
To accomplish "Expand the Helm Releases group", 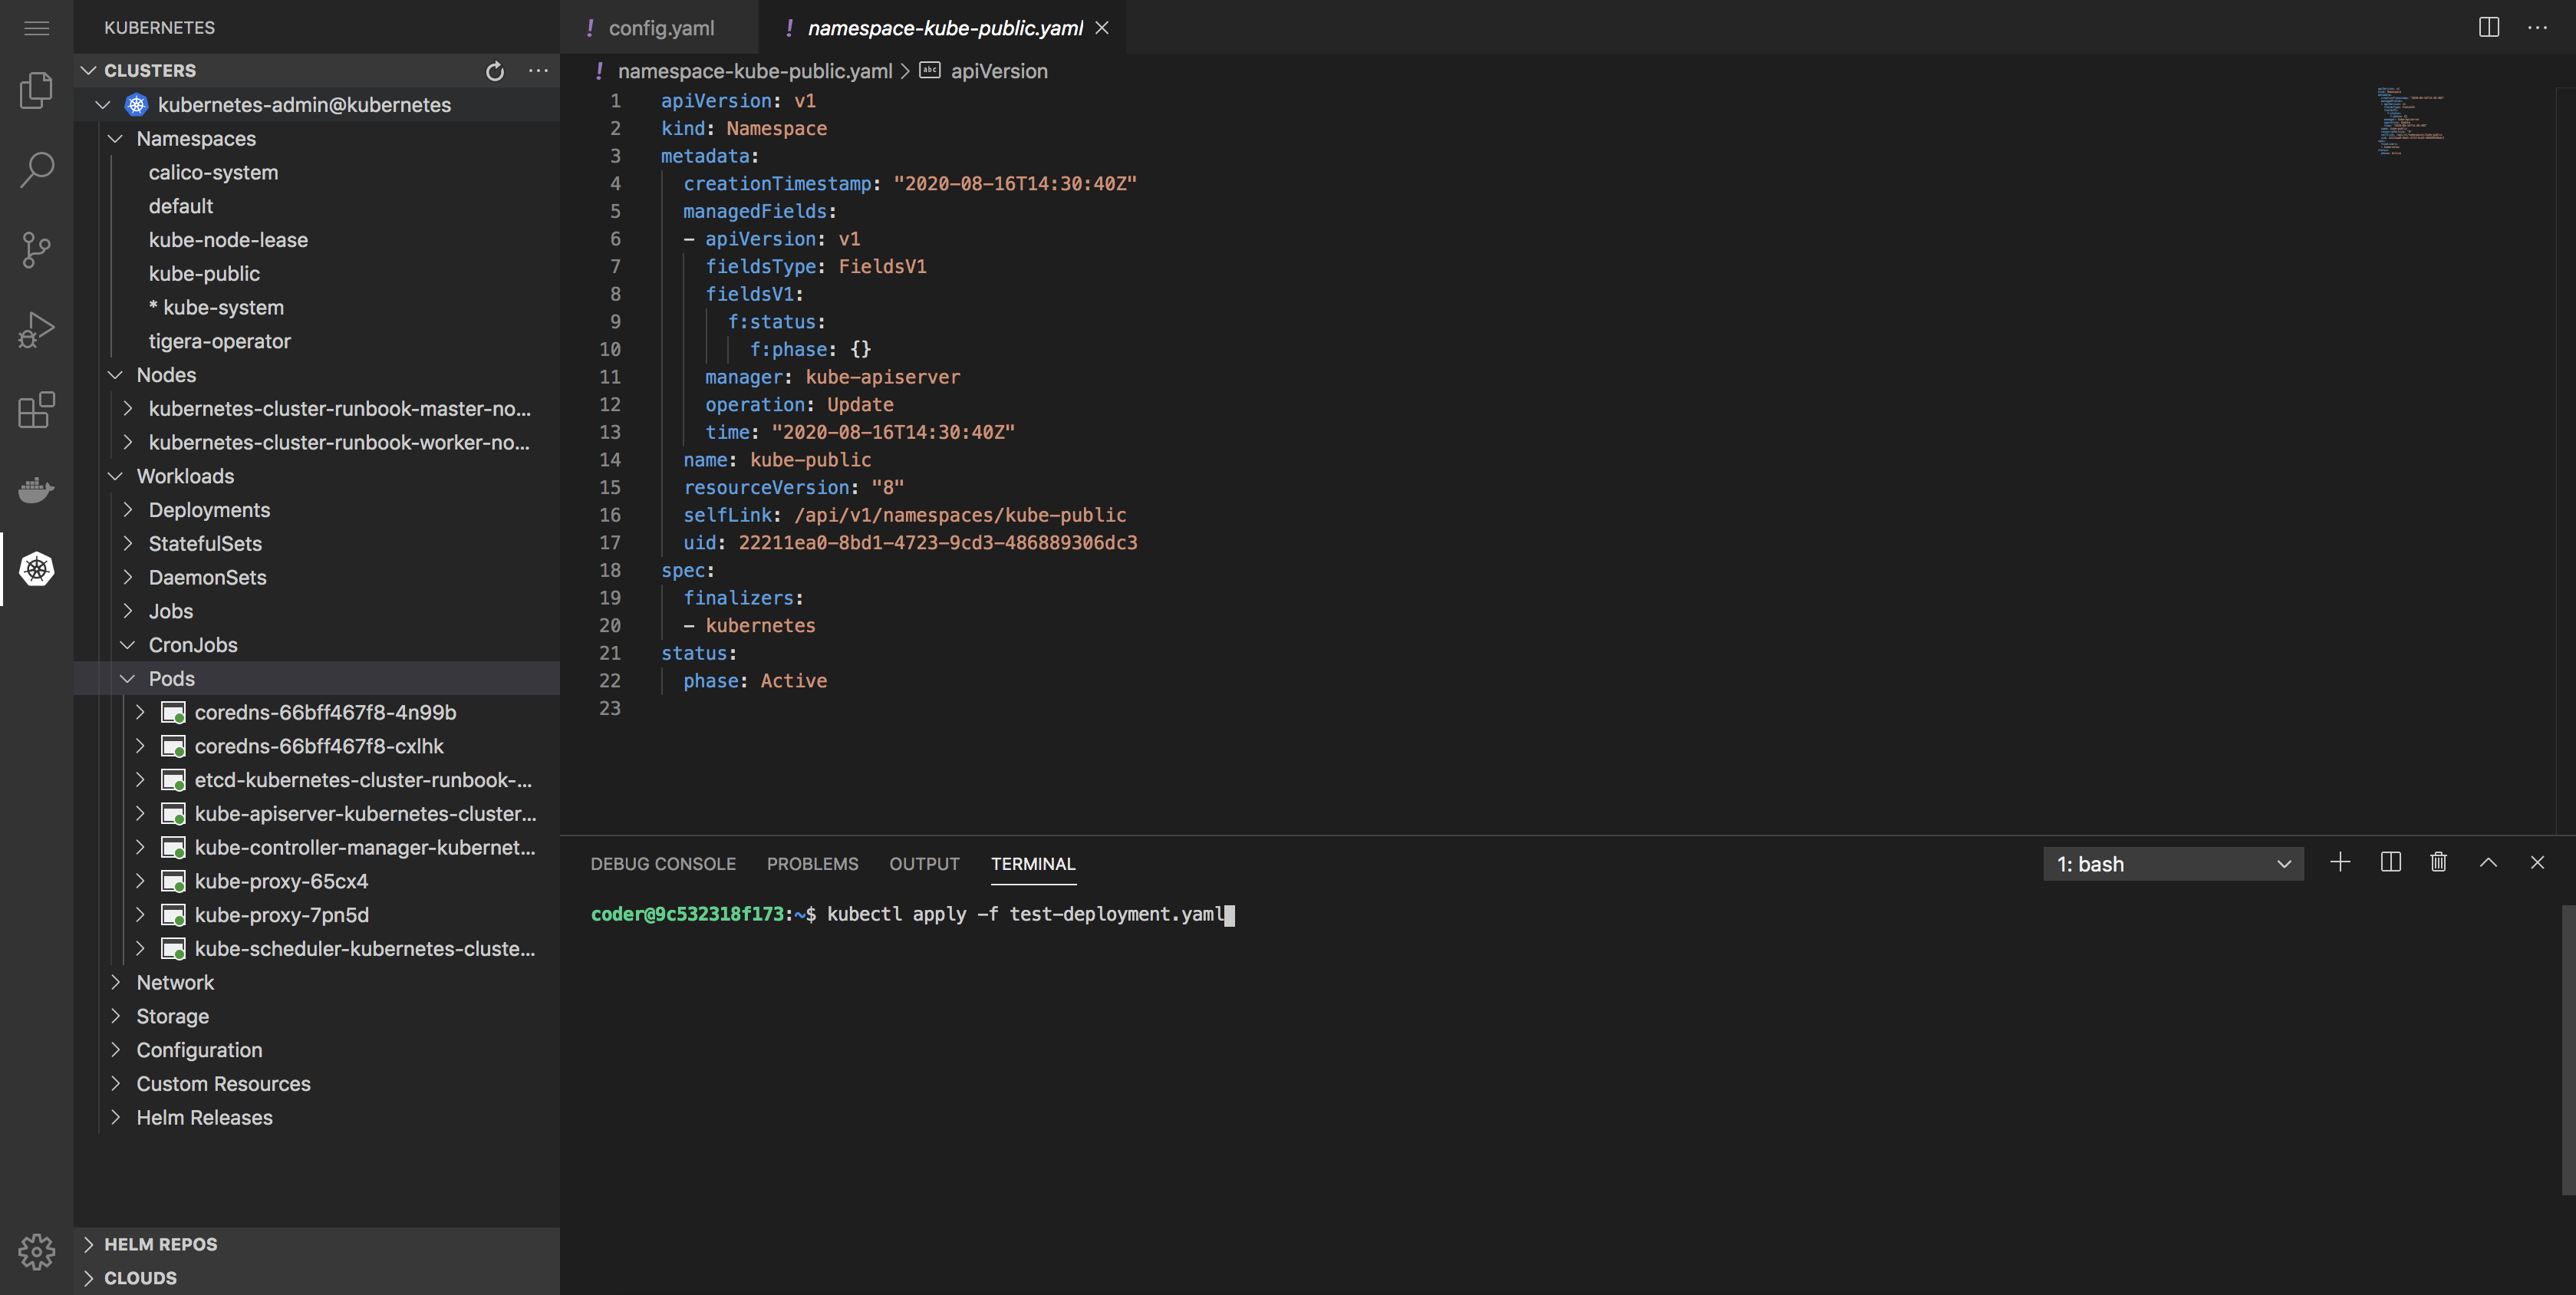I will pyautogui.click(x=116, y=1118).
